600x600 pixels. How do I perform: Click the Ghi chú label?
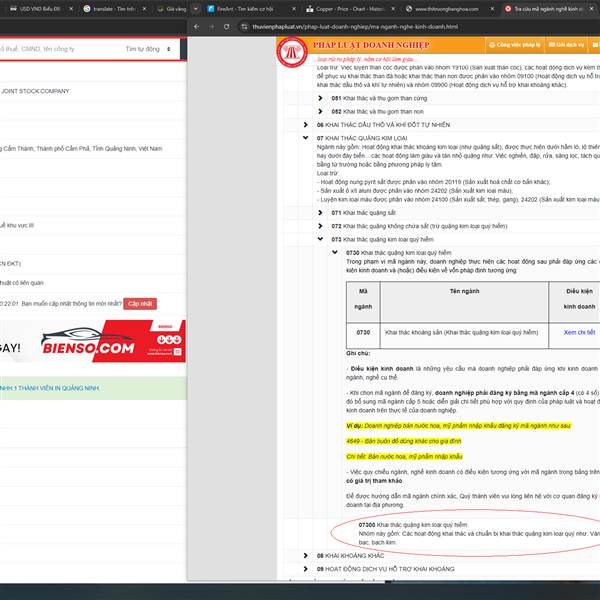click(358, 353)
